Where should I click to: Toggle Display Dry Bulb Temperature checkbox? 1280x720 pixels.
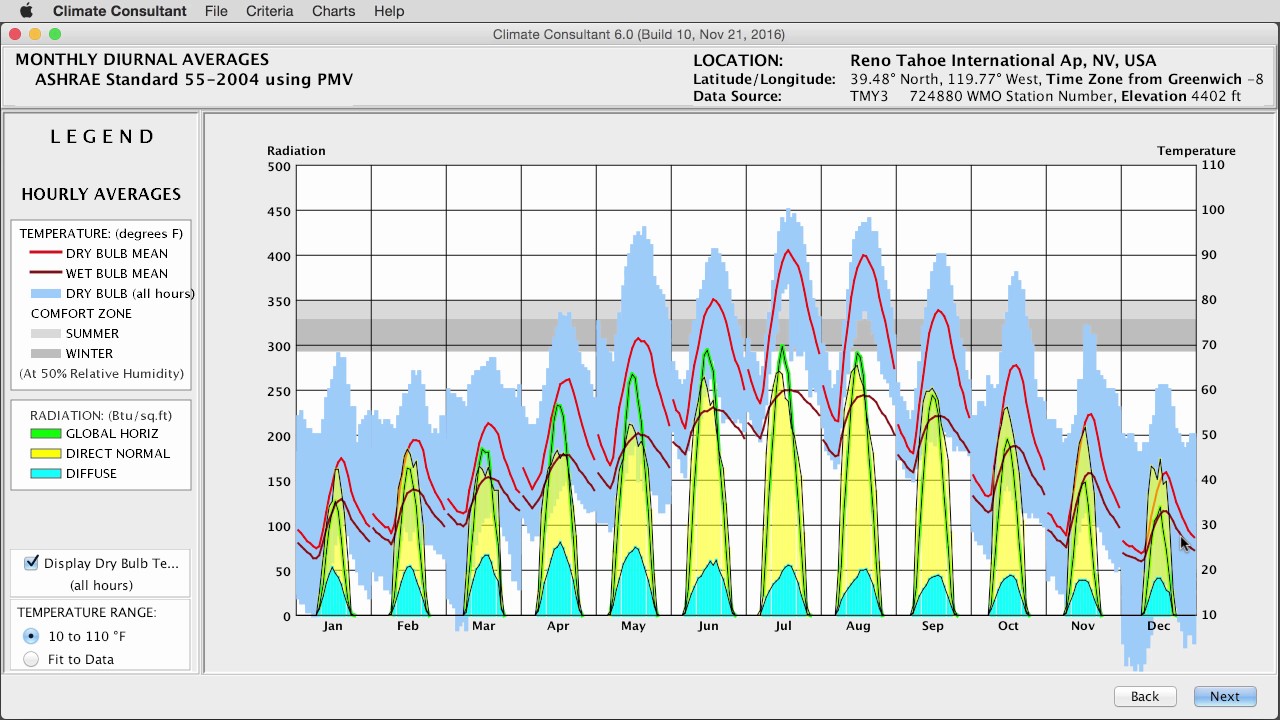tap(31, 563)
